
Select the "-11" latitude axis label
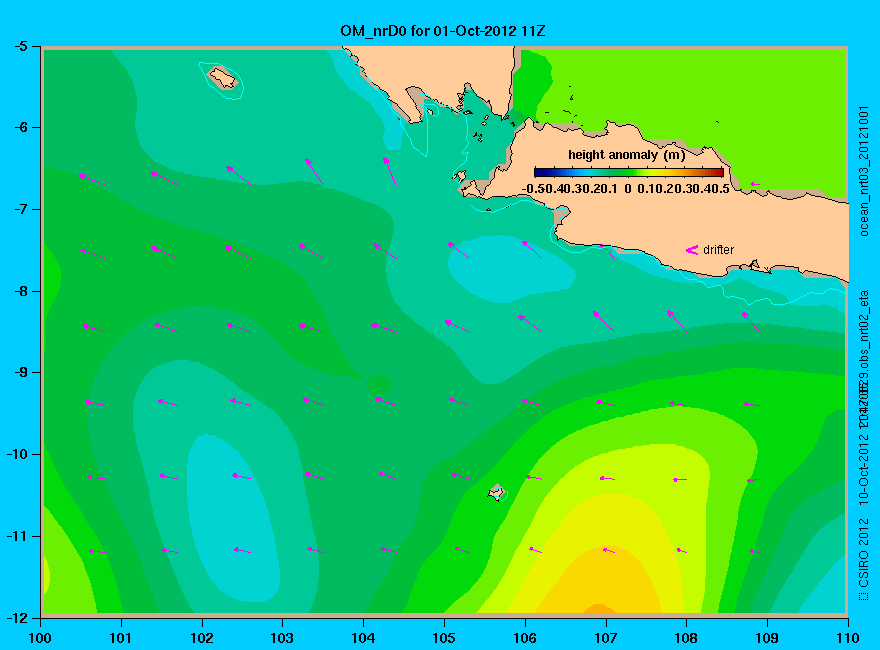(16, 536)
